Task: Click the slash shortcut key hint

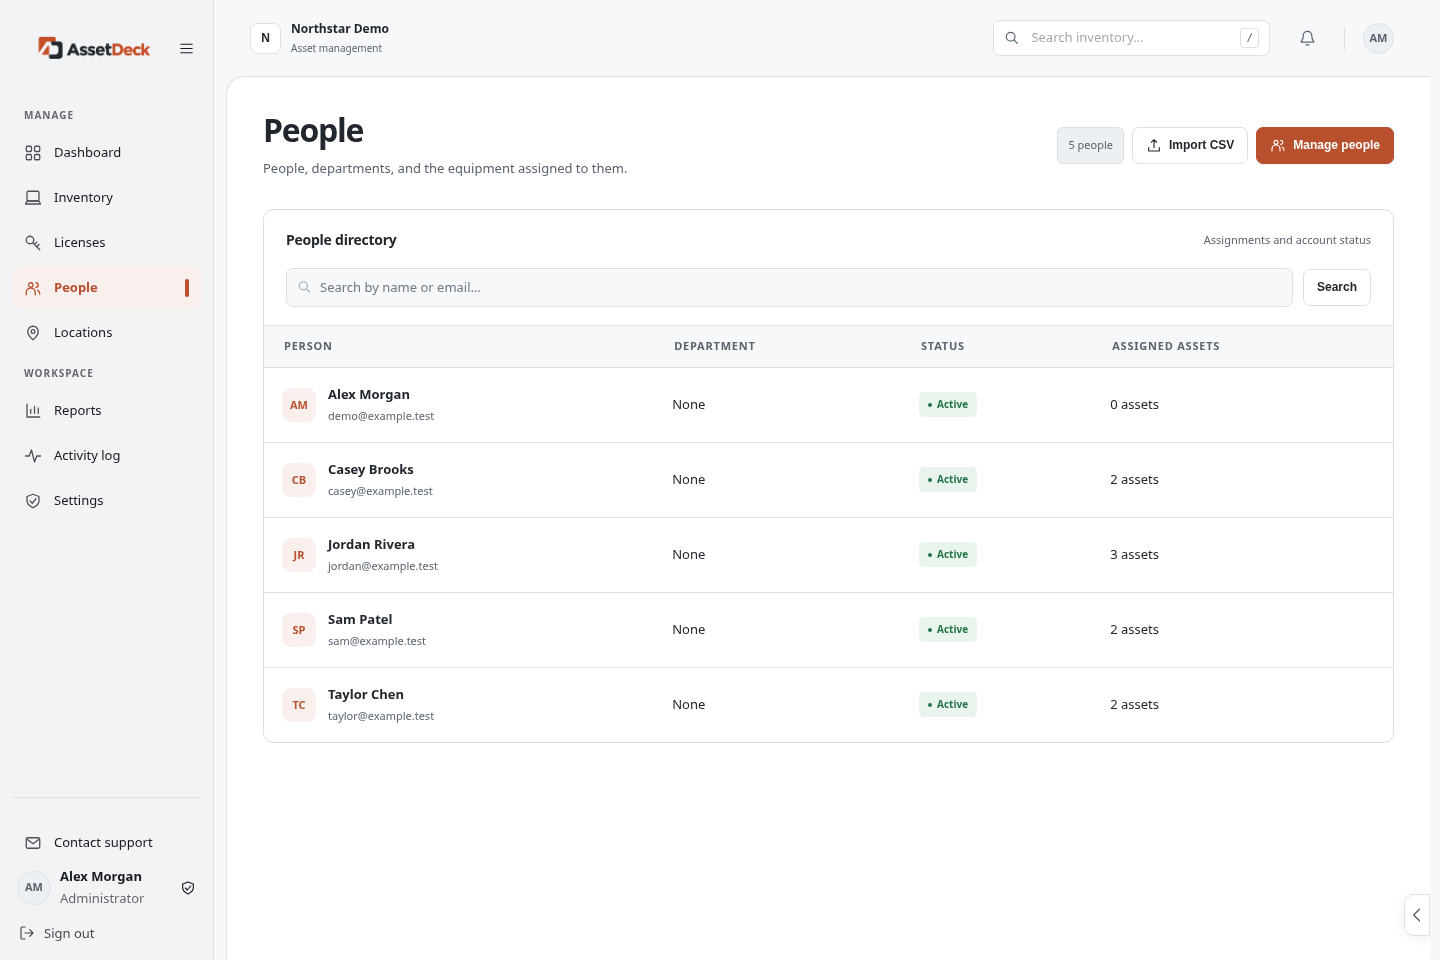Action: click(x=1249, y=38)
